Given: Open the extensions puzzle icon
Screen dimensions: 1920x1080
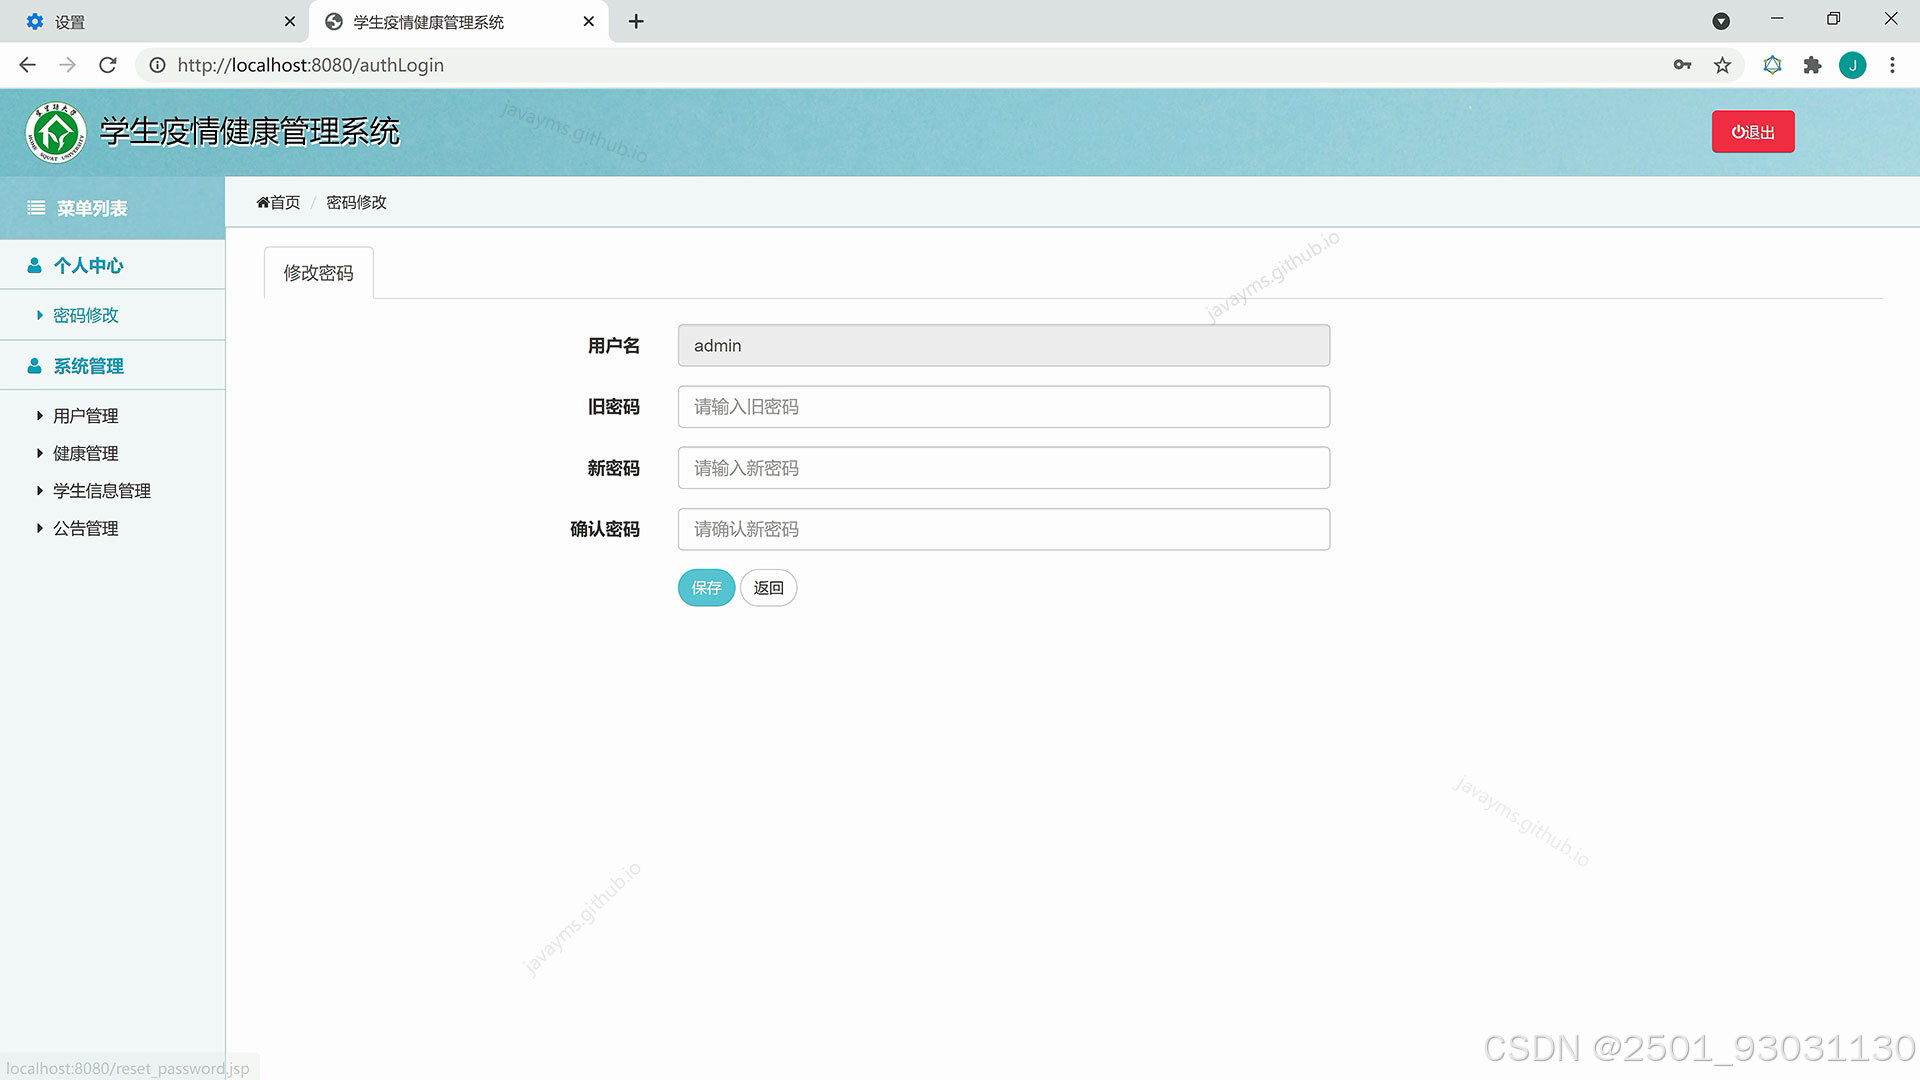Looking at the screenshot, I should pos(1812,65).
